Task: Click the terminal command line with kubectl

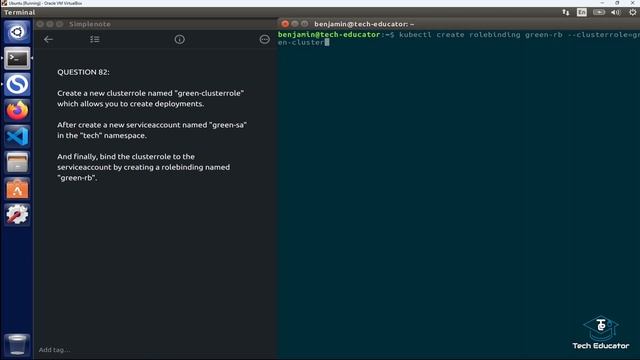Action: point(459,38)
